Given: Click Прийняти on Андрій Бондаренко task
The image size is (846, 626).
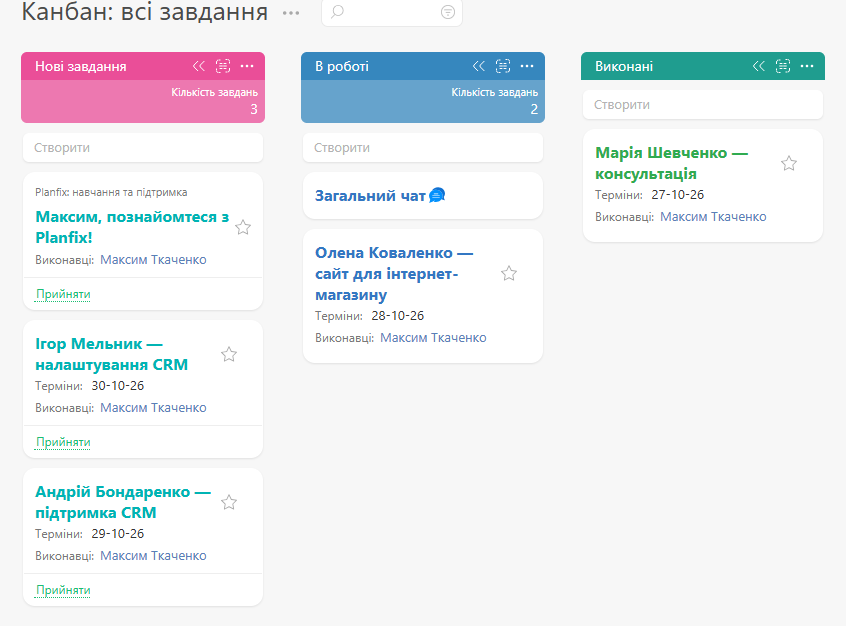Looking at the screenshot, I should click(x=63, y=590).
